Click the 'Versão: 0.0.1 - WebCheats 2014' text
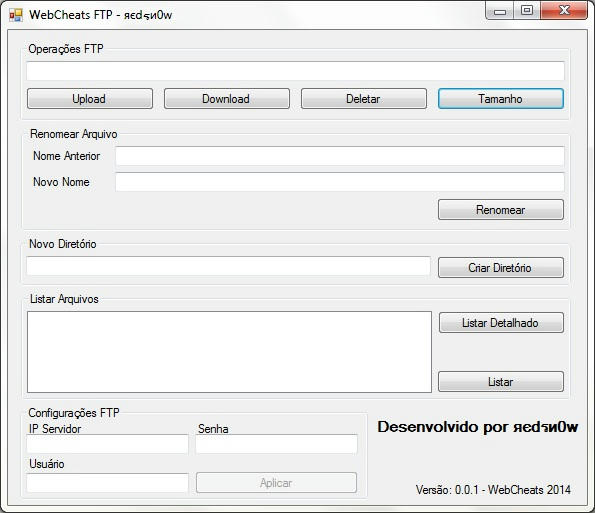This screenshot has width=595, height=513. (x=493, y=489)
